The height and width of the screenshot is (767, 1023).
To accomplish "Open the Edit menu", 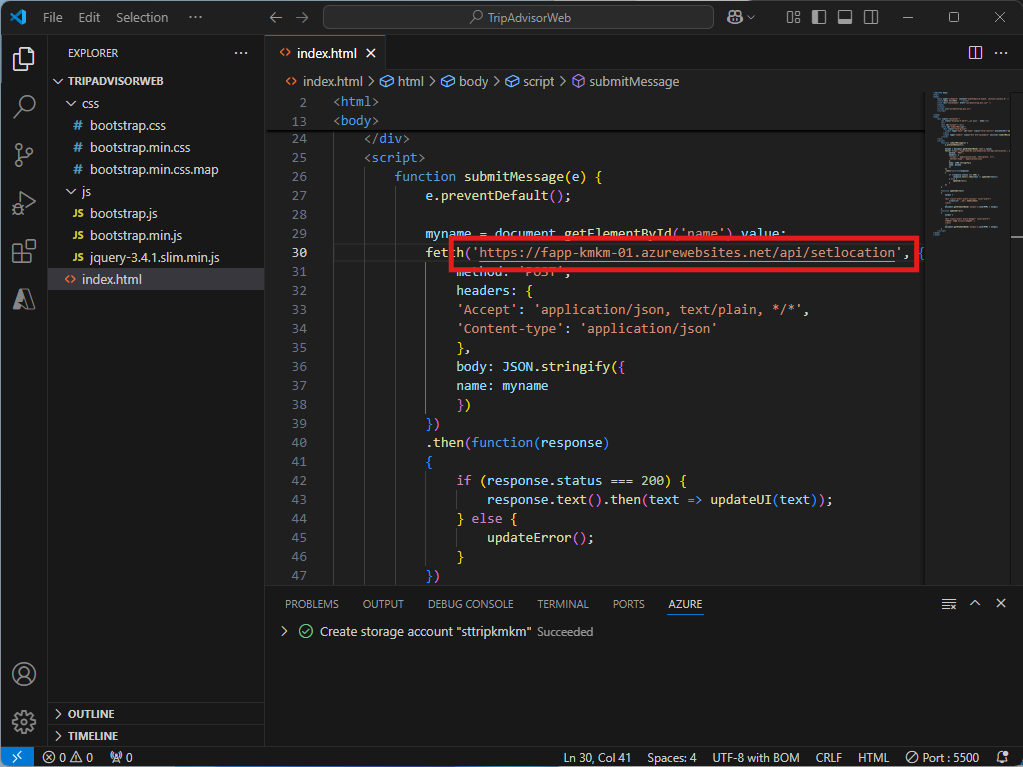I will (89, 18).
